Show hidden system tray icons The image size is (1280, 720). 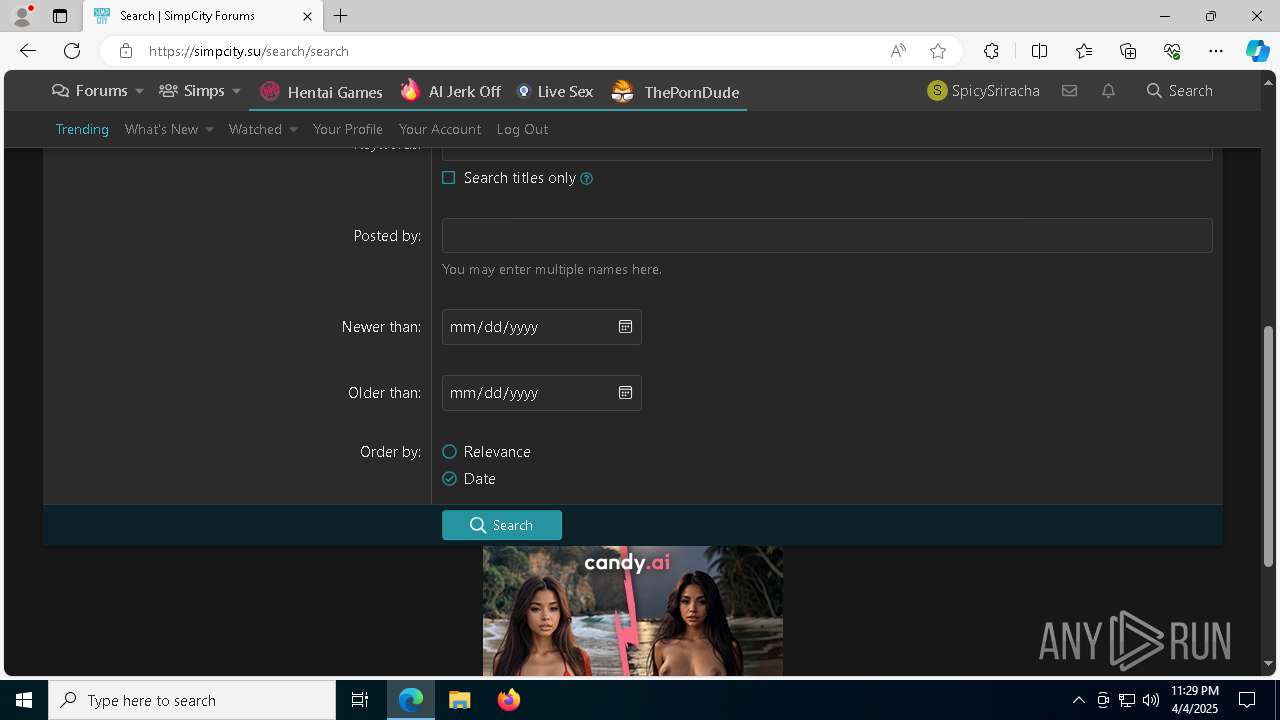[x=1078, y=700]
